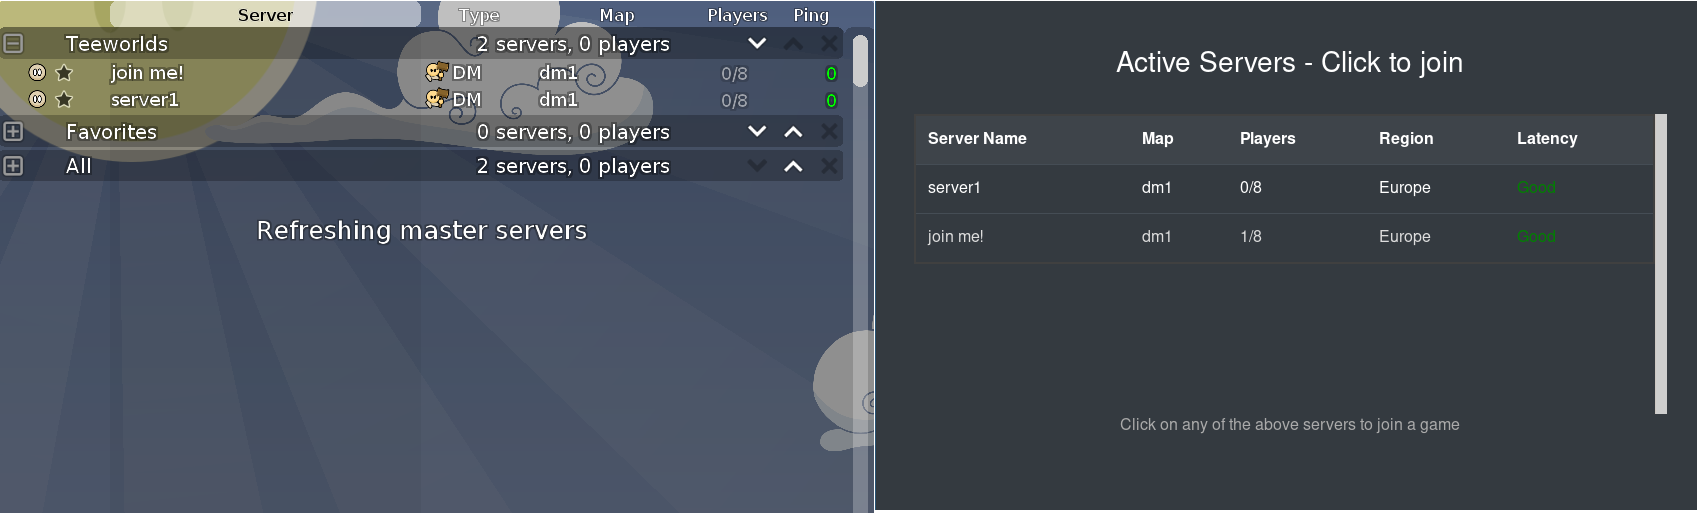
Task: Click the dm1 map of server1 in browser
Action: click(x=558, y=100)
